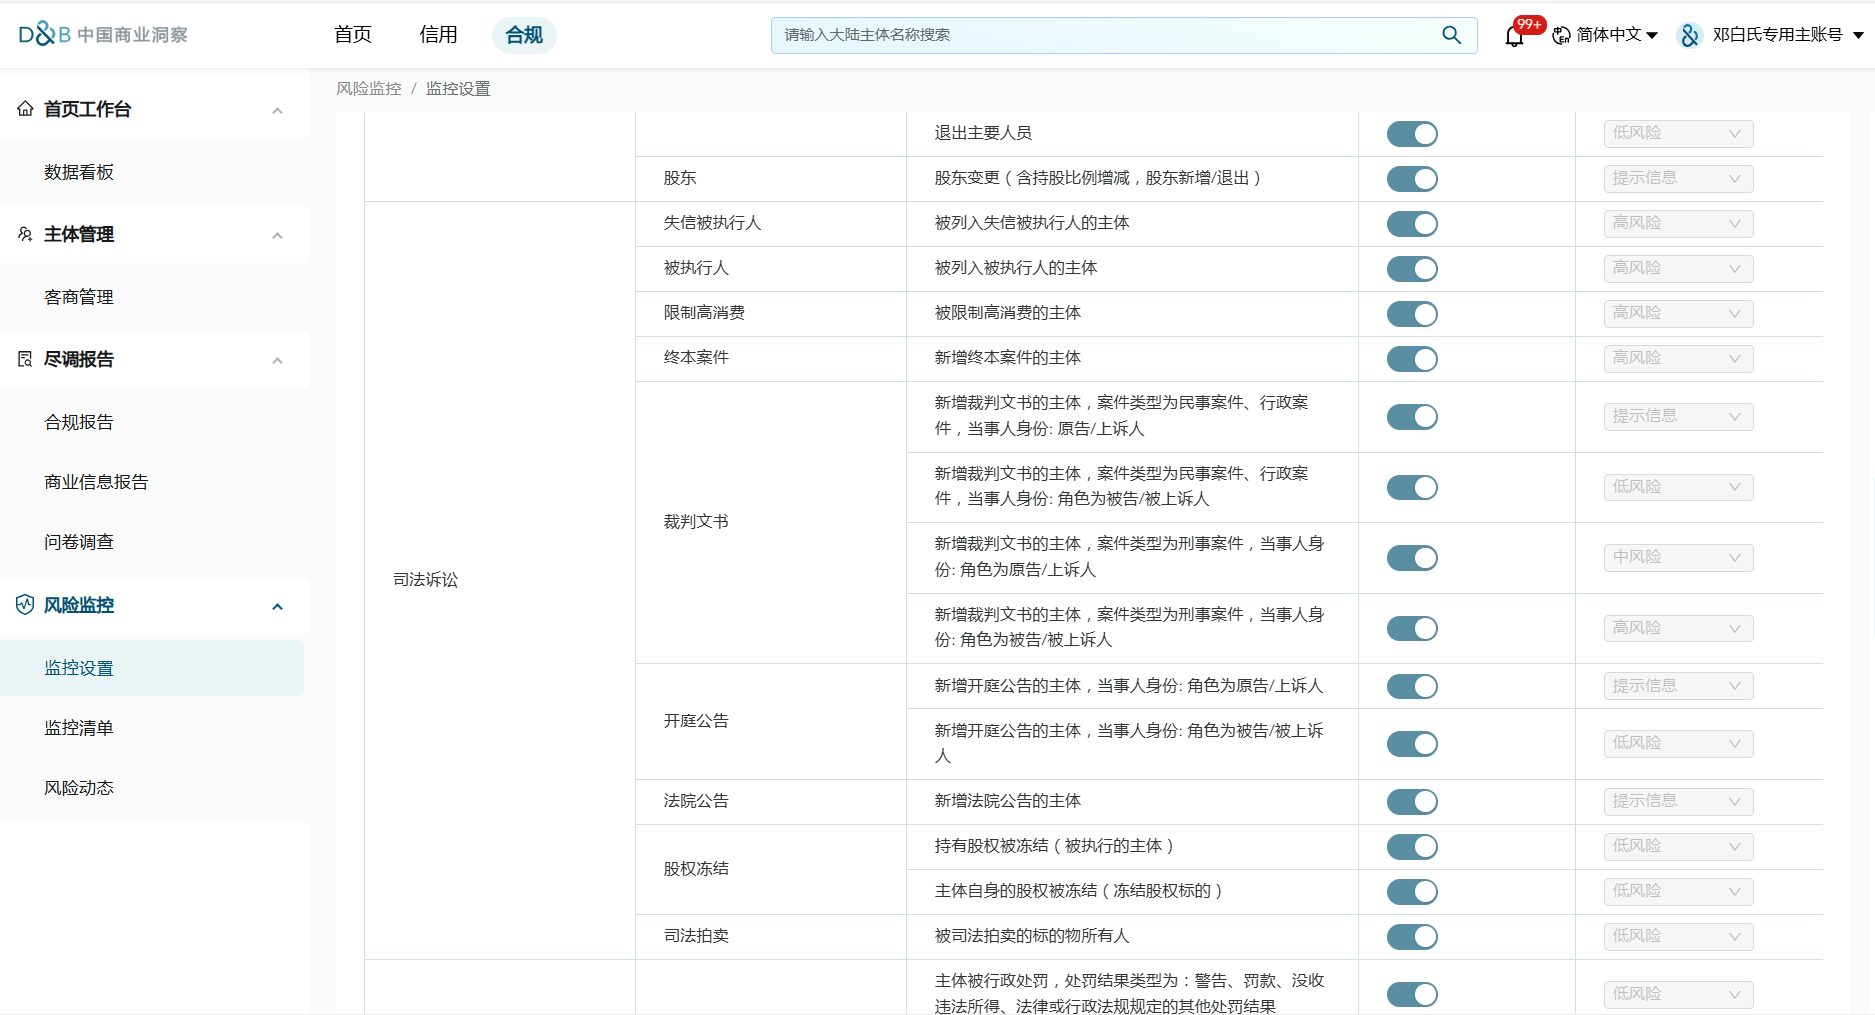This screenshot has width=1875, height=1015.
Task: Click the entity name search field
Action: click(x=1100, y=35)
